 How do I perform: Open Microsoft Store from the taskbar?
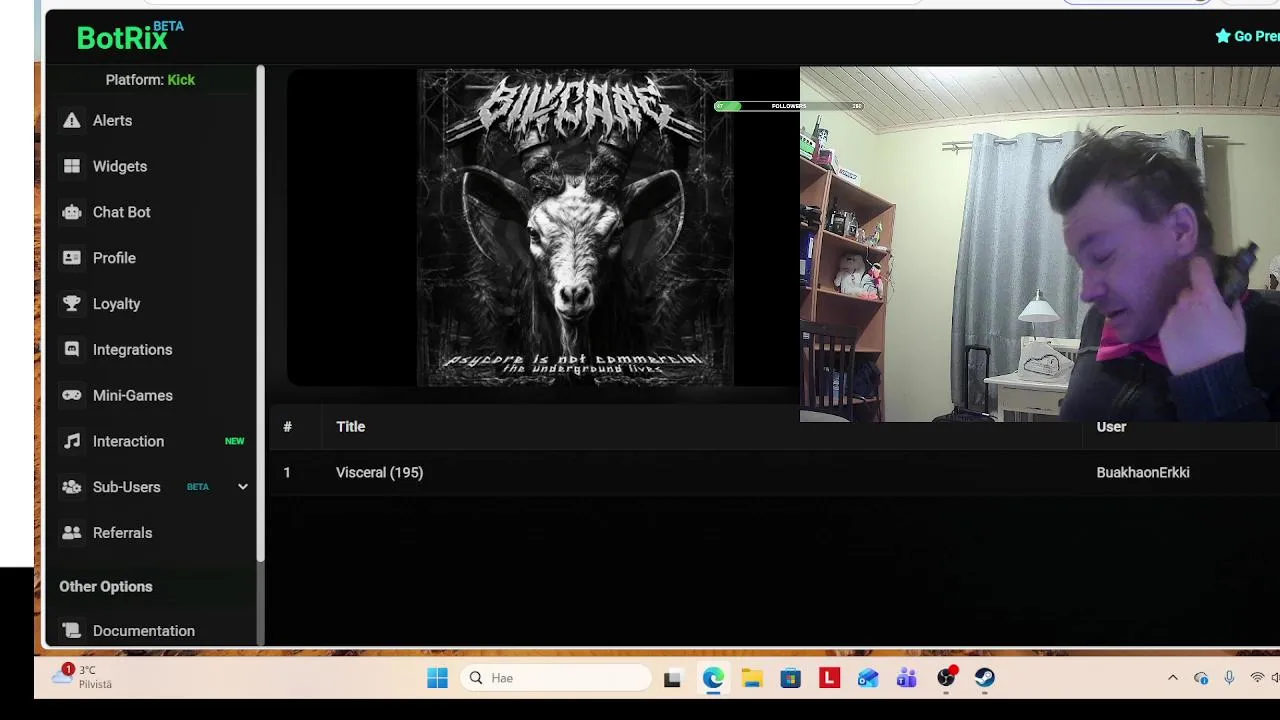pos(791,678)
